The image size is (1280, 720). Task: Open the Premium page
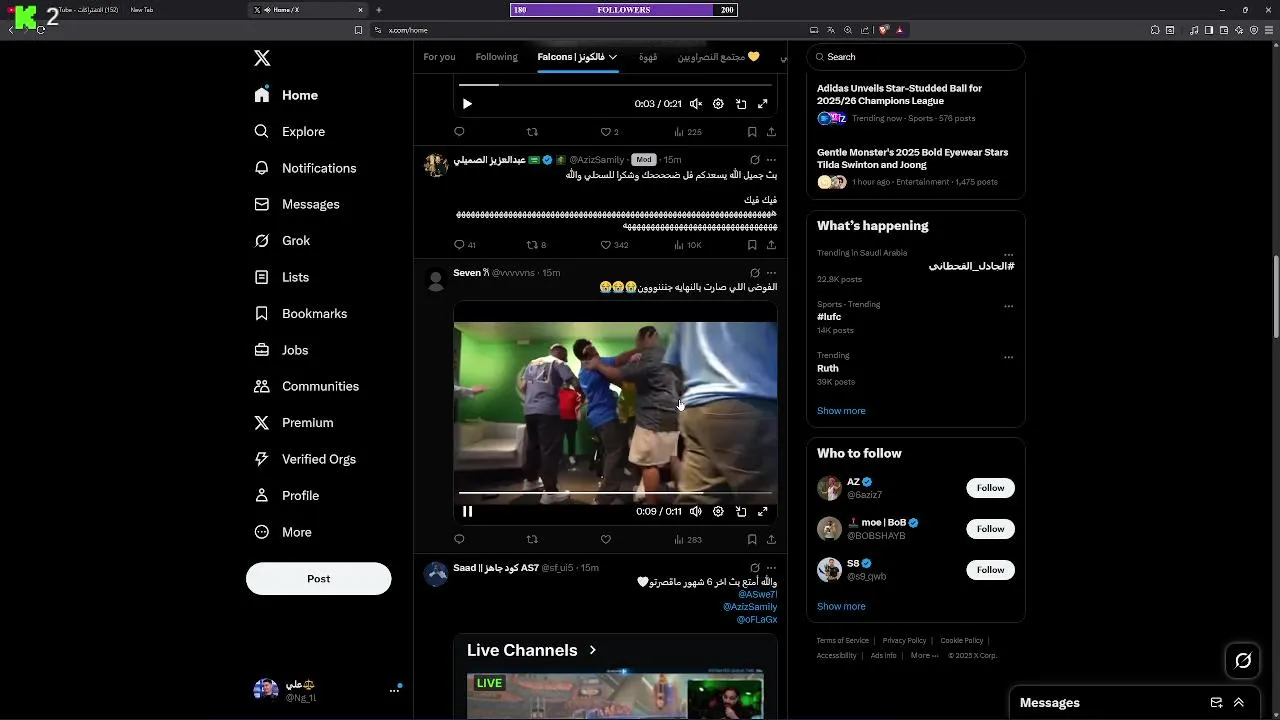coord(293,423)
